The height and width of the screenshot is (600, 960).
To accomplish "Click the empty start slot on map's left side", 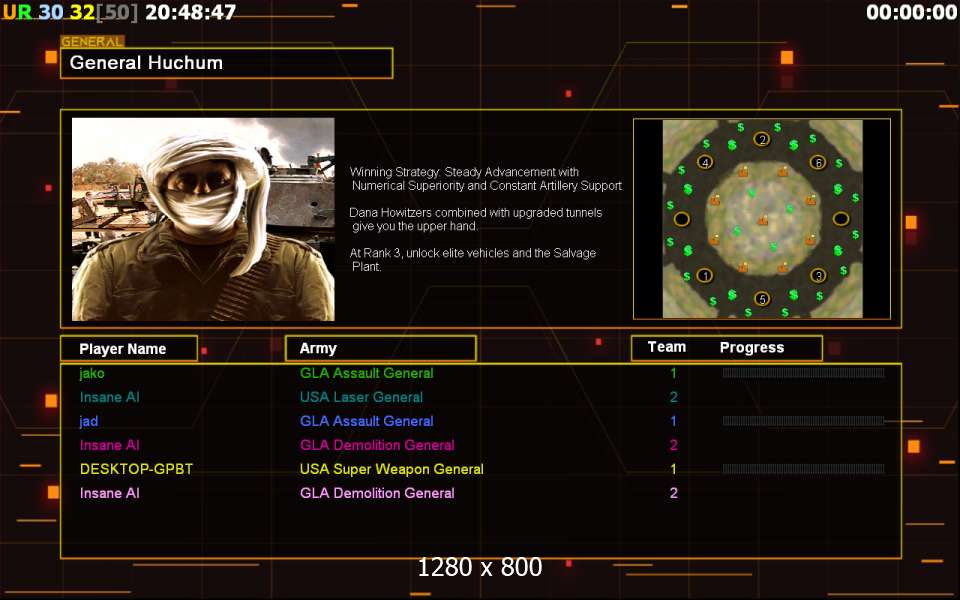I will [682, 219].
